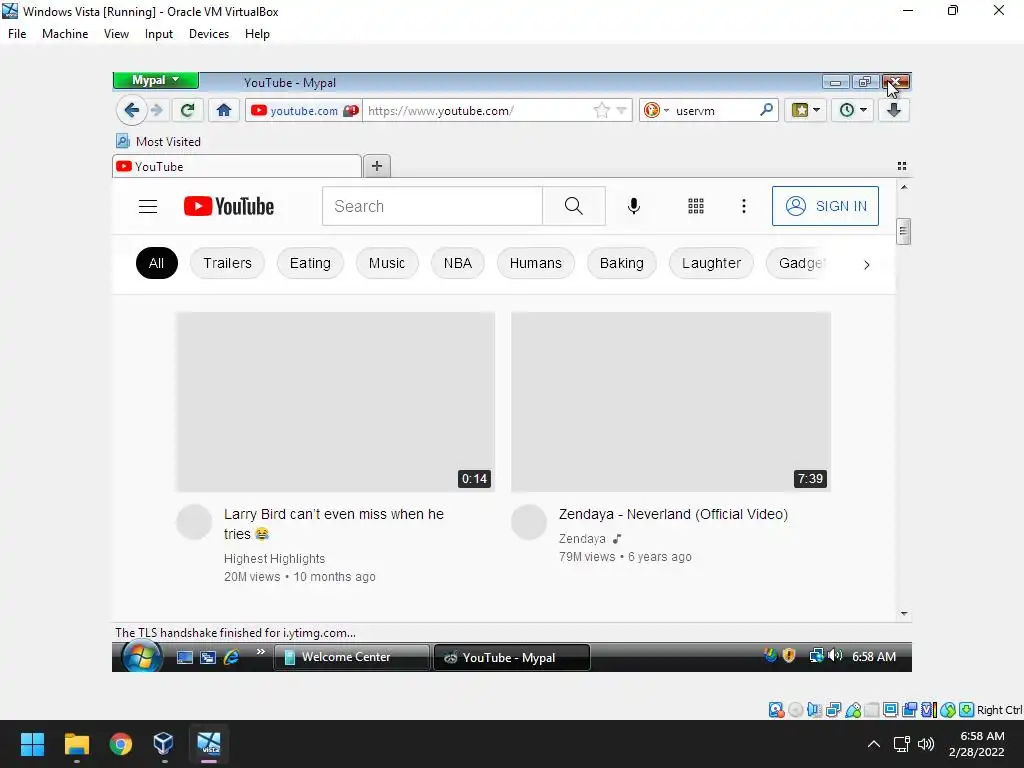
Task: Filter by the NBA chip
Action: (x=458, y=263)
